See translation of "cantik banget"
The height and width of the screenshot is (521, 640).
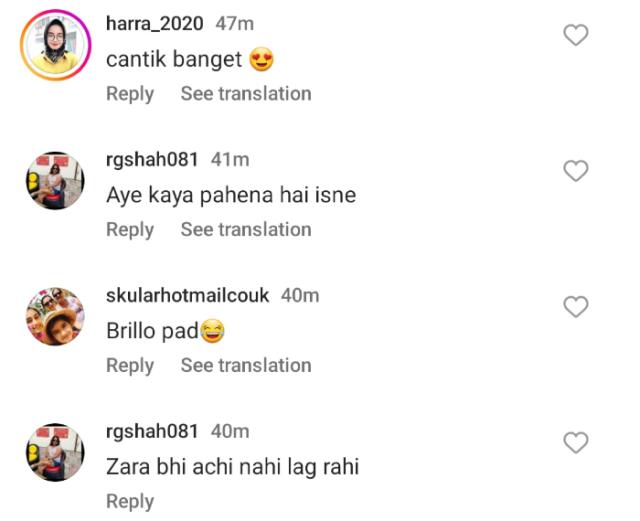tap(245, 94)
